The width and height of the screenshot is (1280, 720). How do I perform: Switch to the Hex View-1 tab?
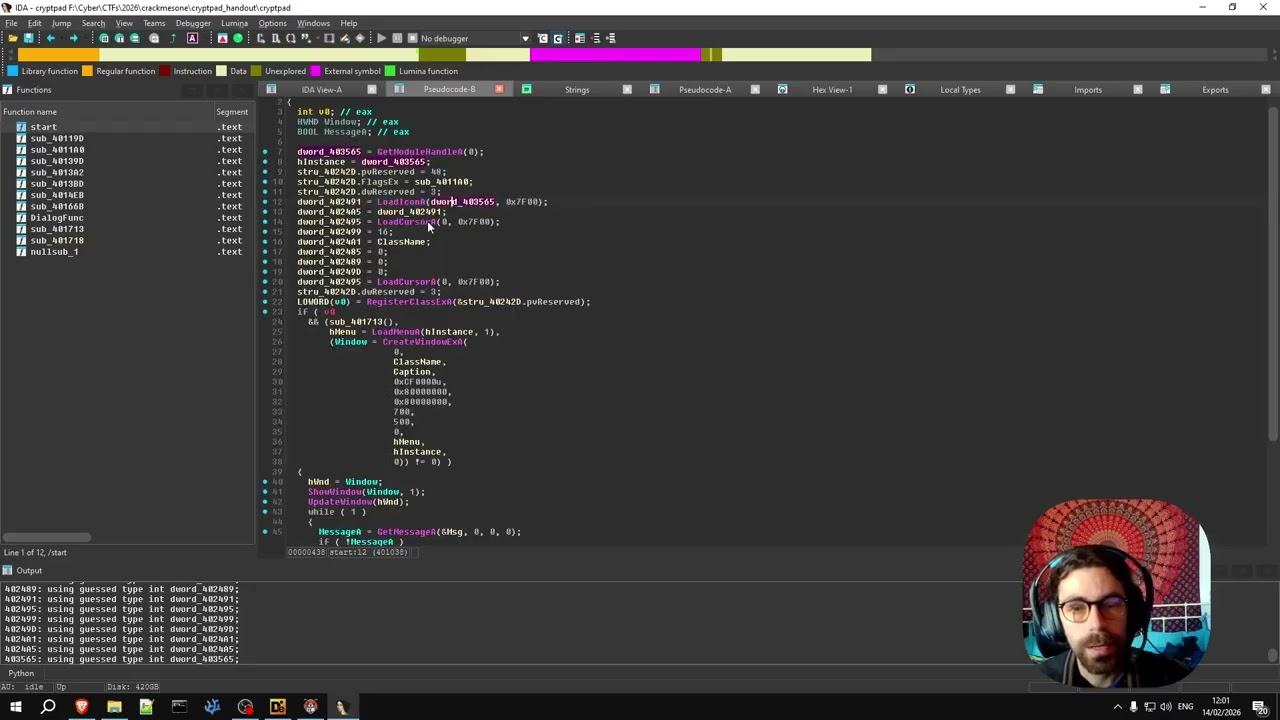(832, 90)
